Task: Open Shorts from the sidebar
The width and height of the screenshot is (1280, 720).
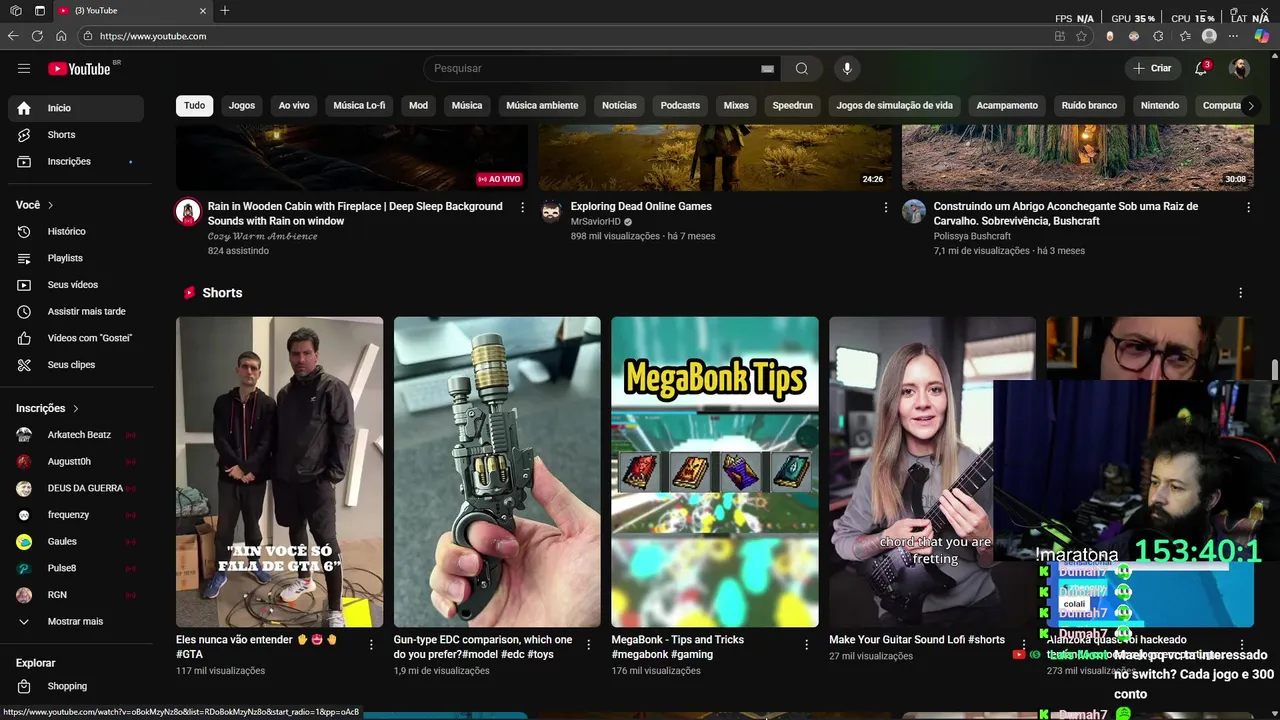Action: click(x=76, y=134)
